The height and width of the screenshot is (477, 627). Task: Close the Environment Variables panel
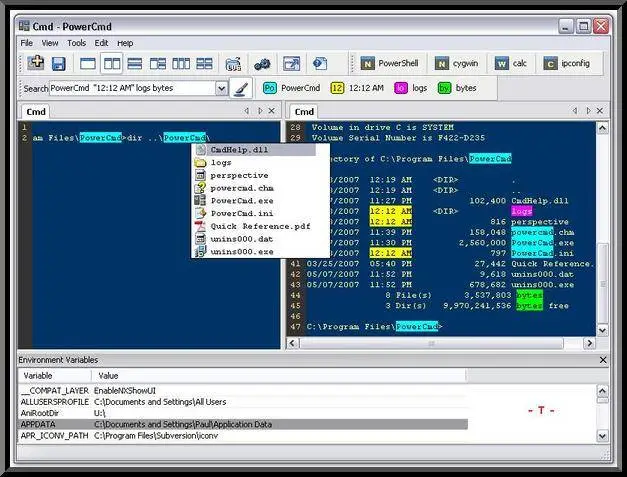[x=602, y=359]
